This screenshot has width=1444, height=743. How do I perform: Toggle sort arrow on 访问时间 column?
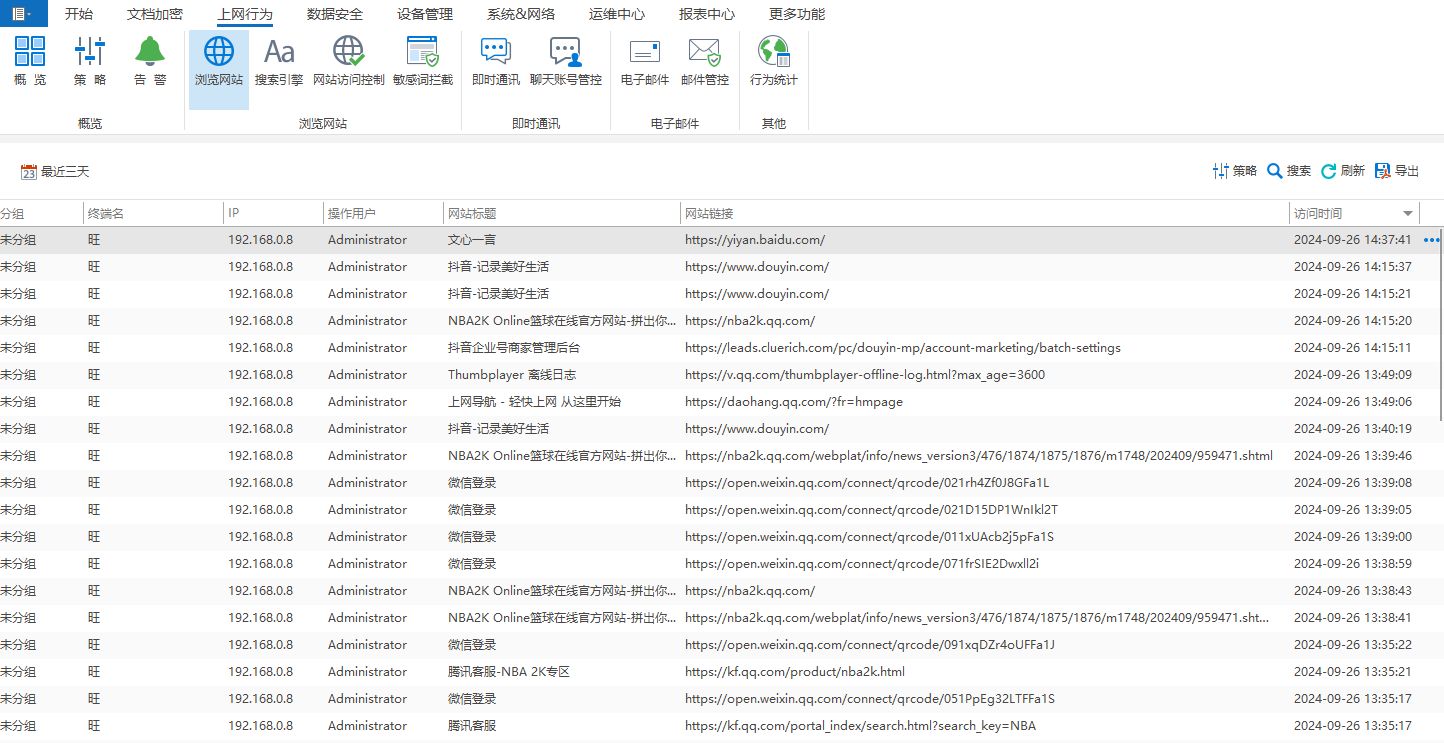tap(1408, 213)
